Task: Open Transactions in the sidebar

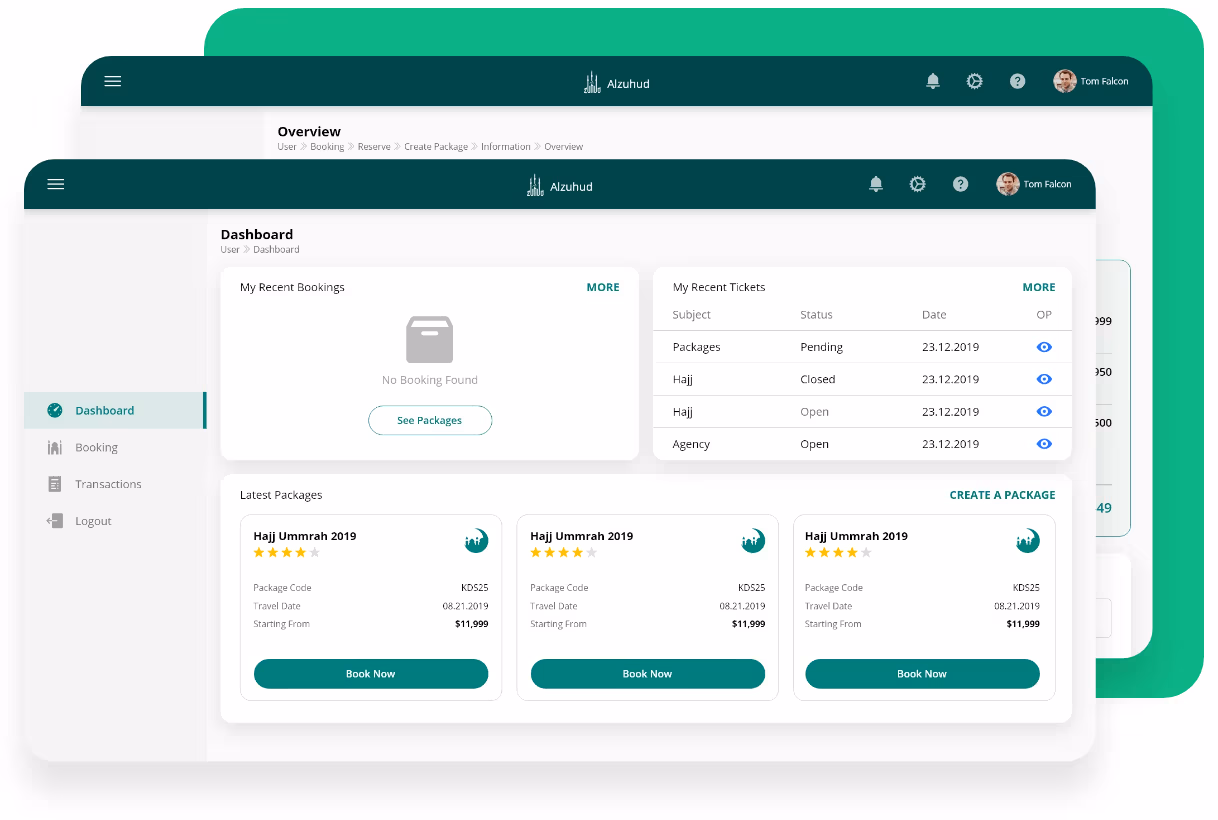Action: [108, 484]
